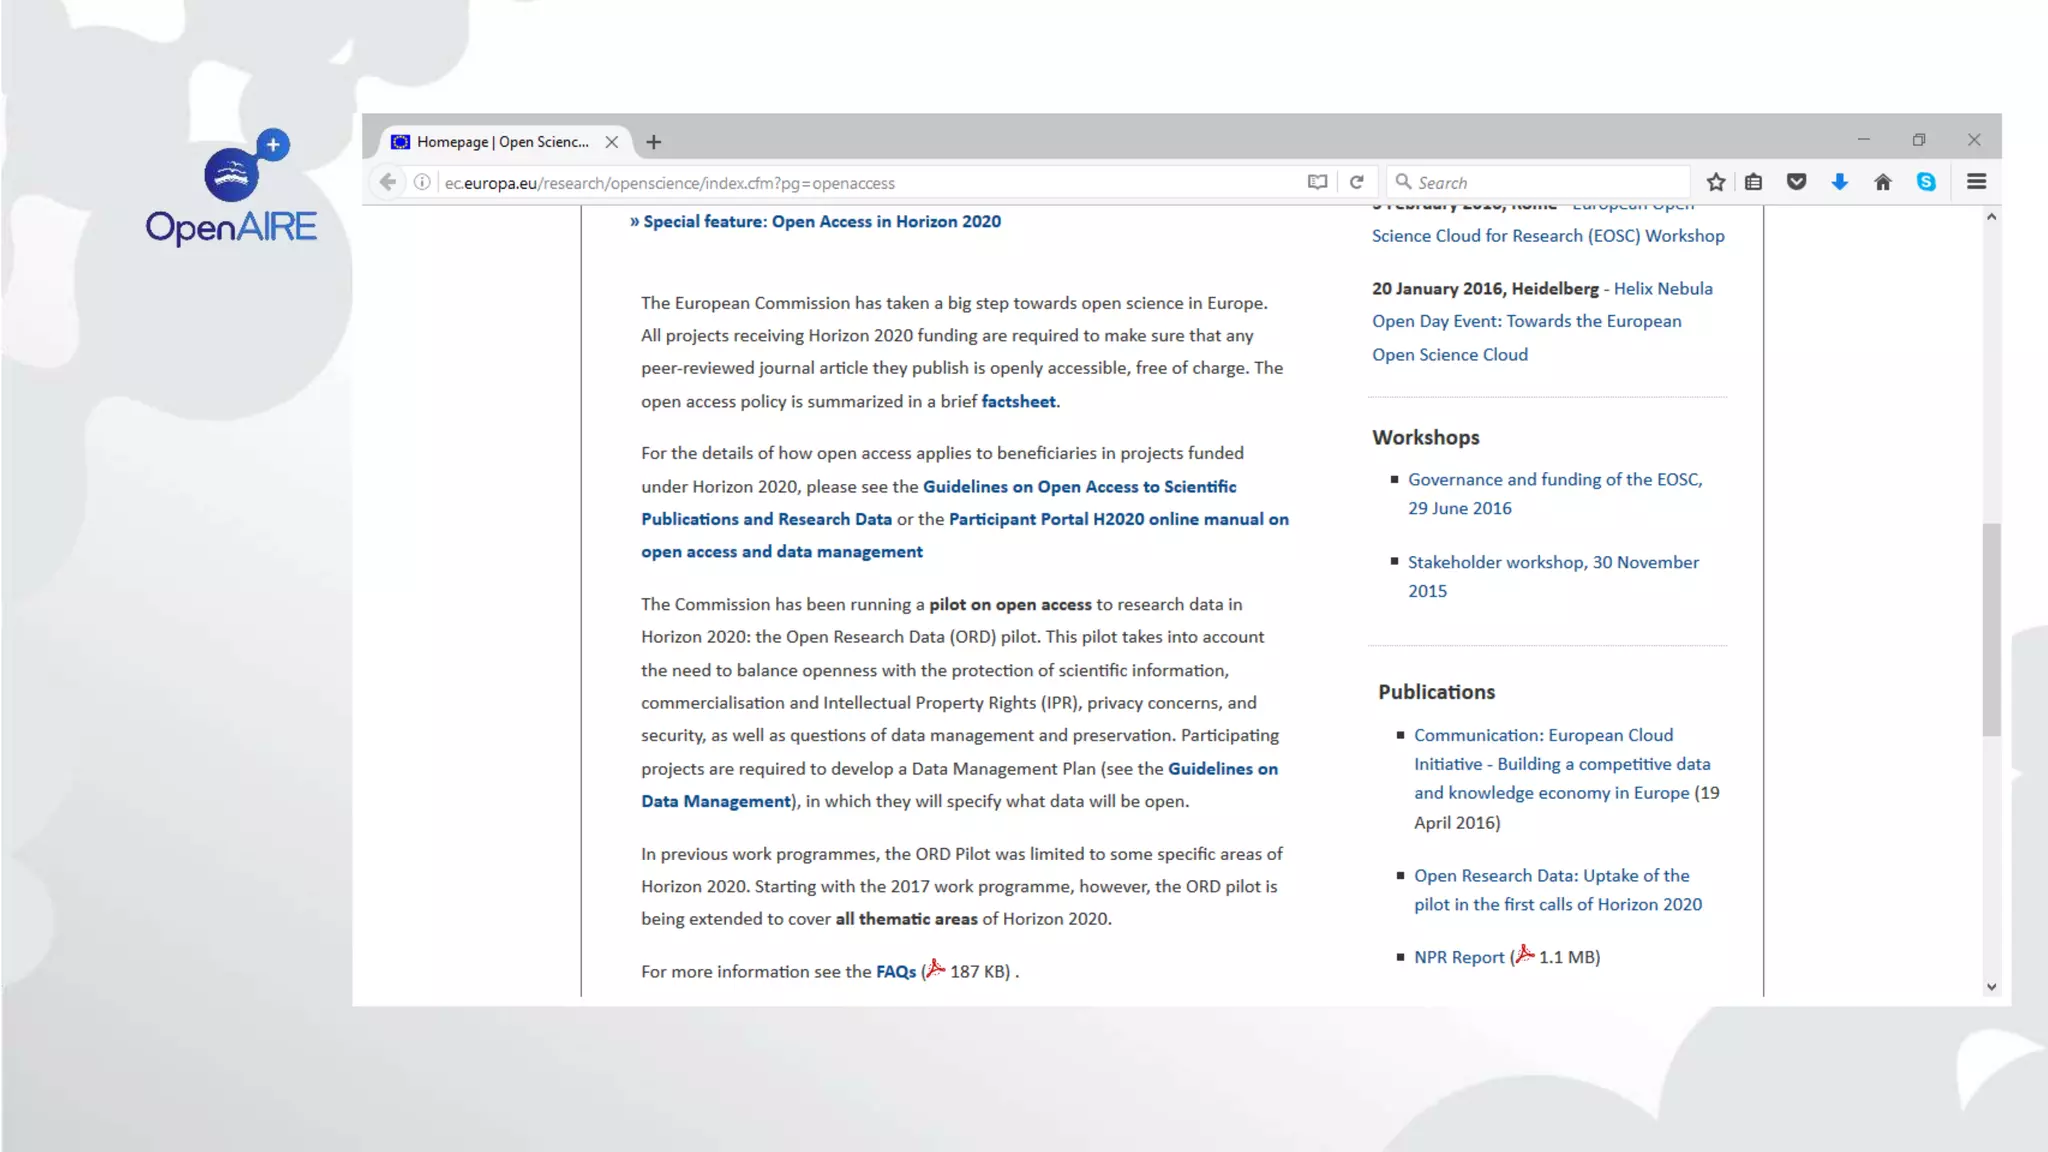
Task: Open the Firefox hamburger menu
Action: pos(1977,182)
